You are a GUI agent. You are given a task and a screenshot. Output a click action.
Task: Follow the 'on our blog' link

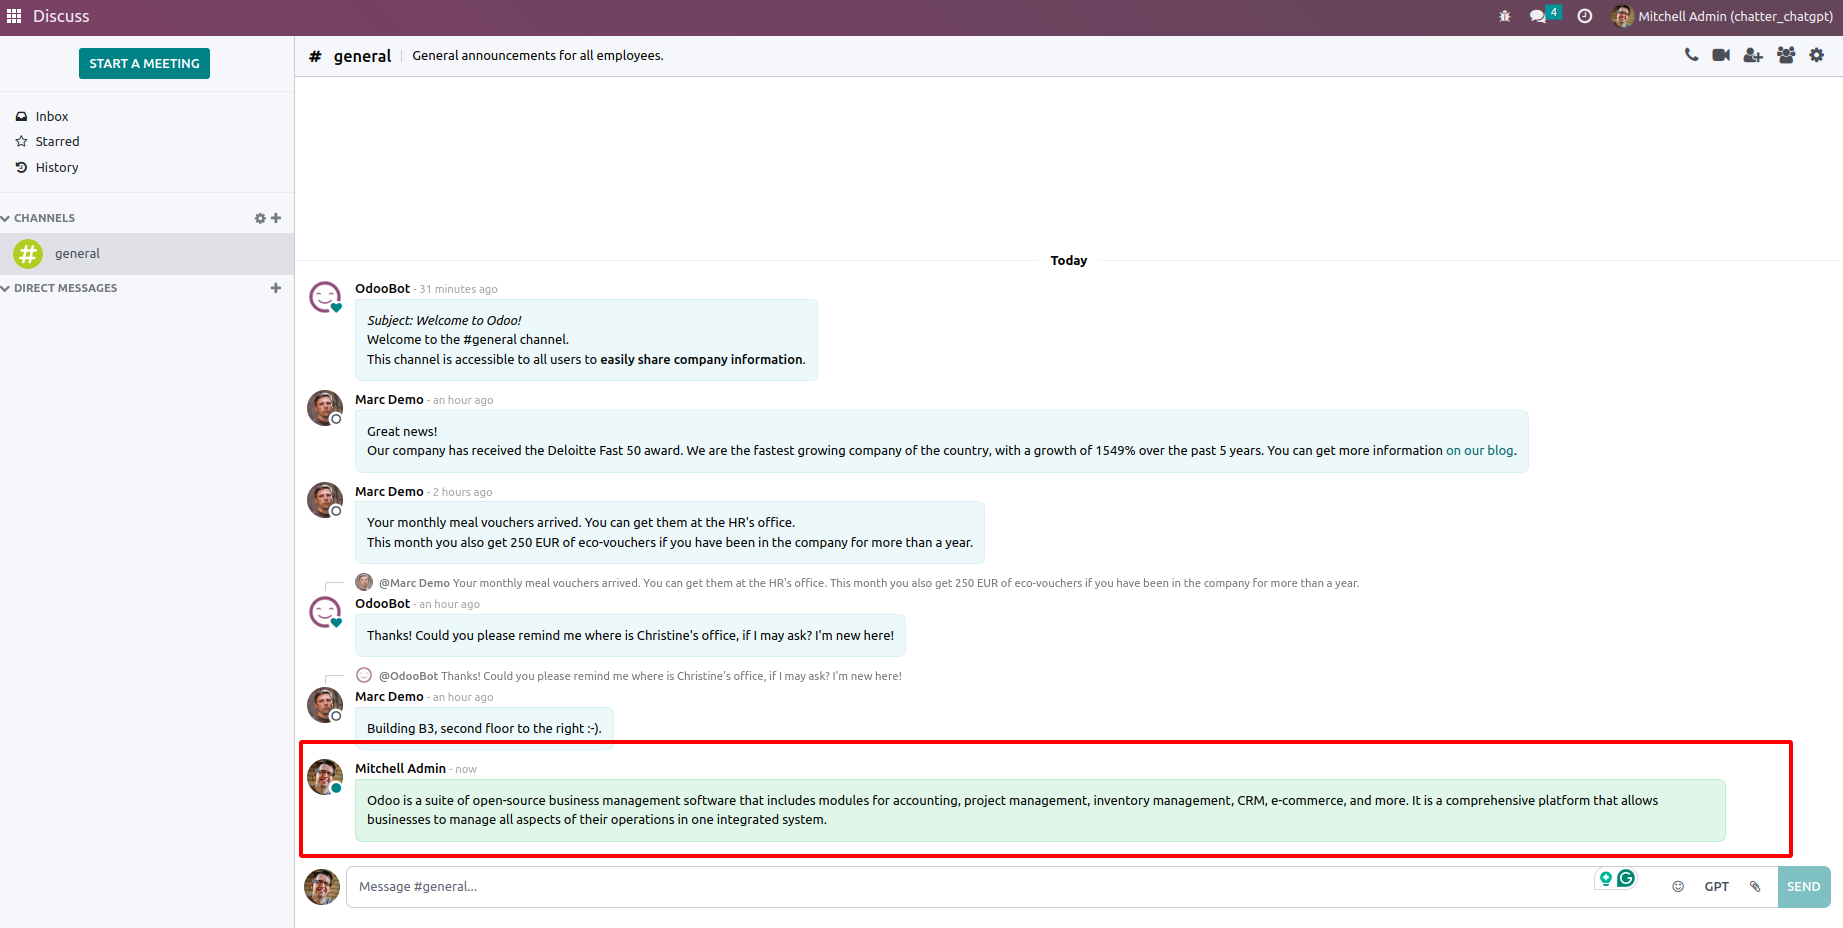pyautogui.click(x=1480, y=451)
